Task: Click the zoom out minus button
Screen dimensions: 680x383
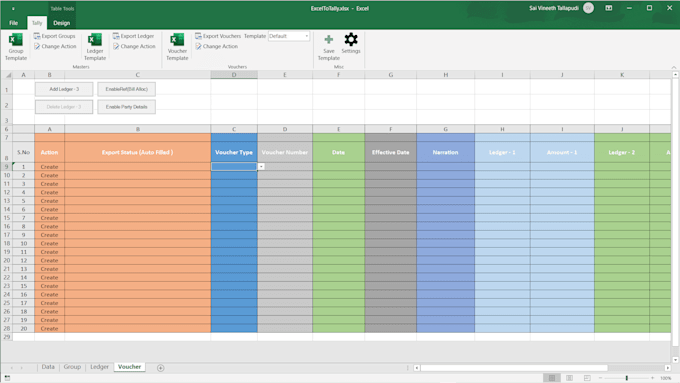Action: 600,378
